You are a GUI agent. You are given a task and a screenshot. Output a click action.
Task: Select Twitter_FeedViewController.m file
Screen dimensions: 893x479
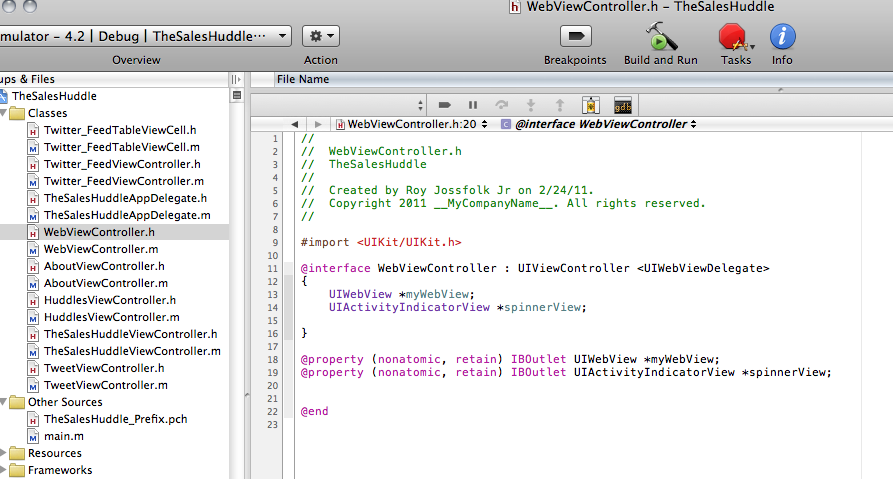124,182
